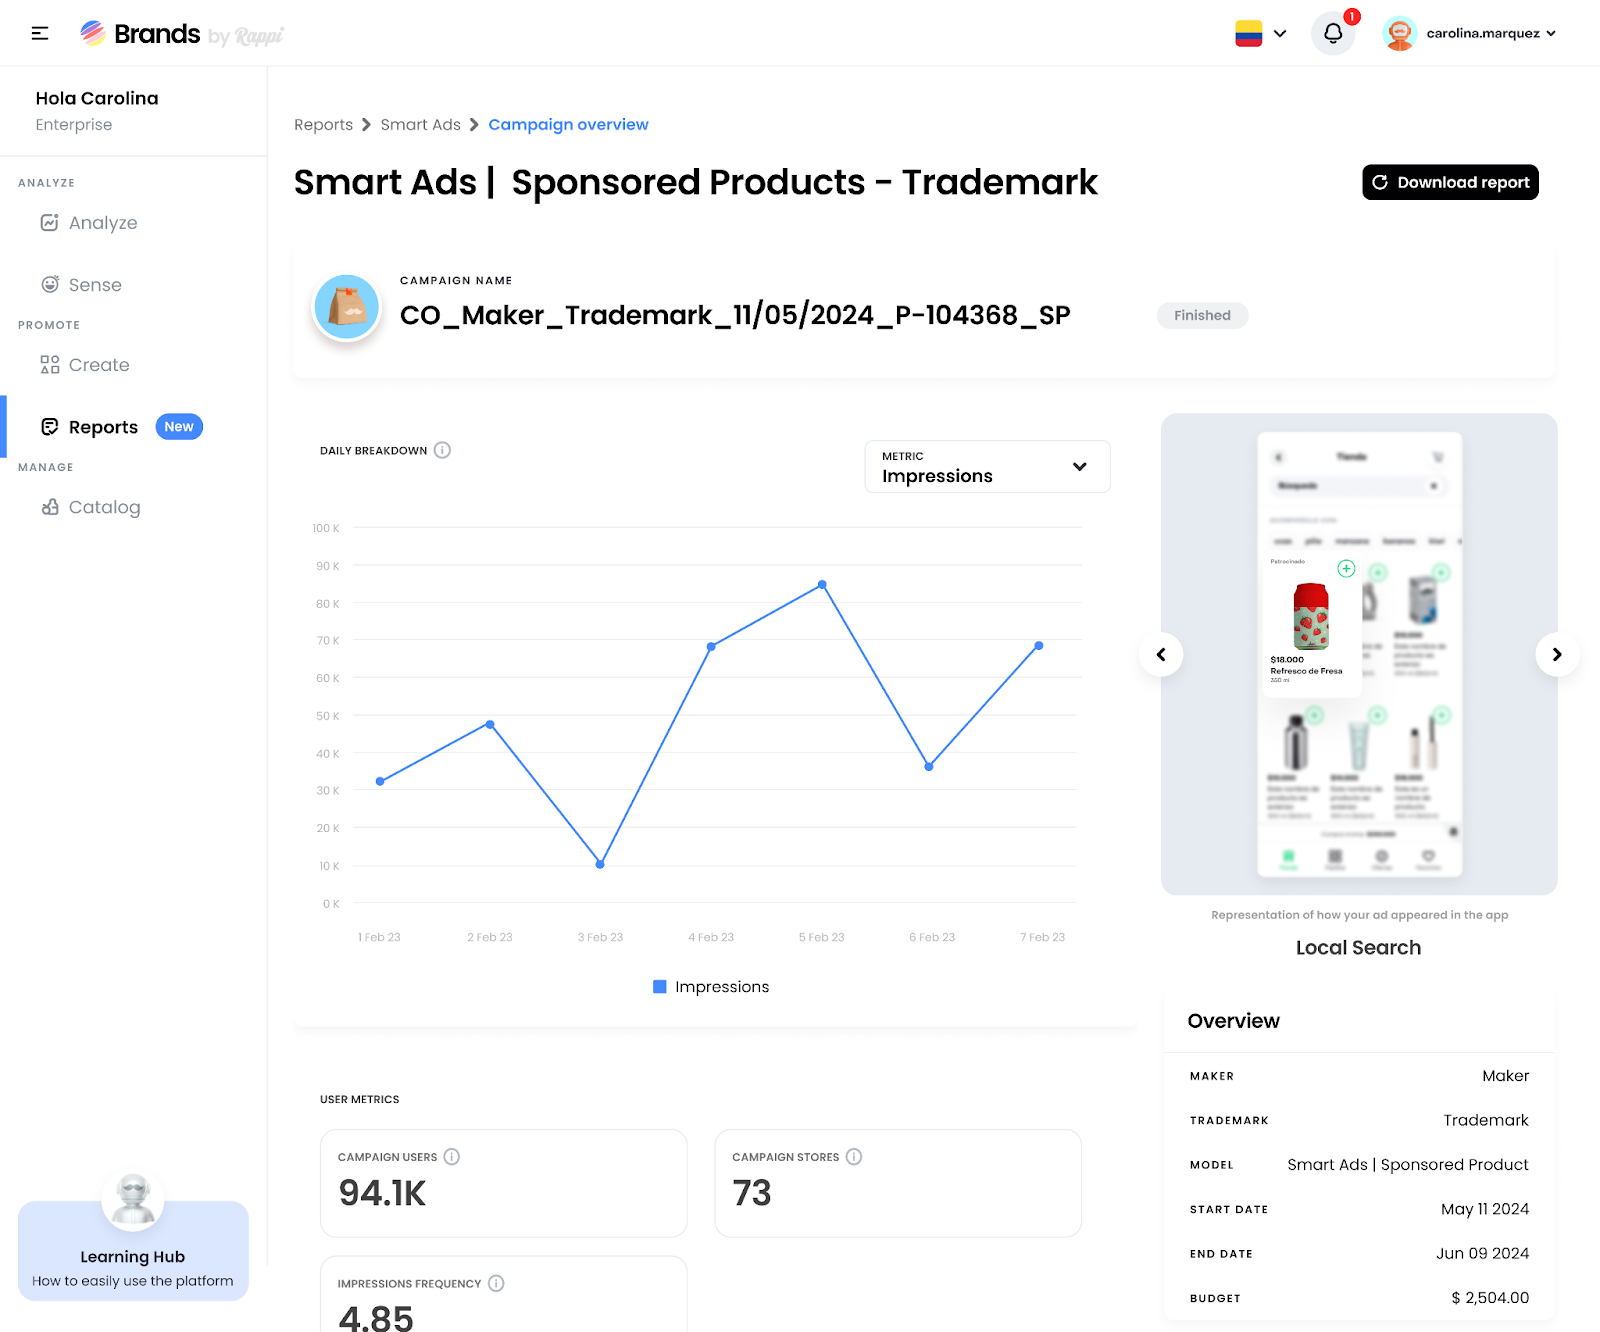Click the Colombia flag icon
The height and width of the screenshot is (1332, 1600).
click(1248, 34)
